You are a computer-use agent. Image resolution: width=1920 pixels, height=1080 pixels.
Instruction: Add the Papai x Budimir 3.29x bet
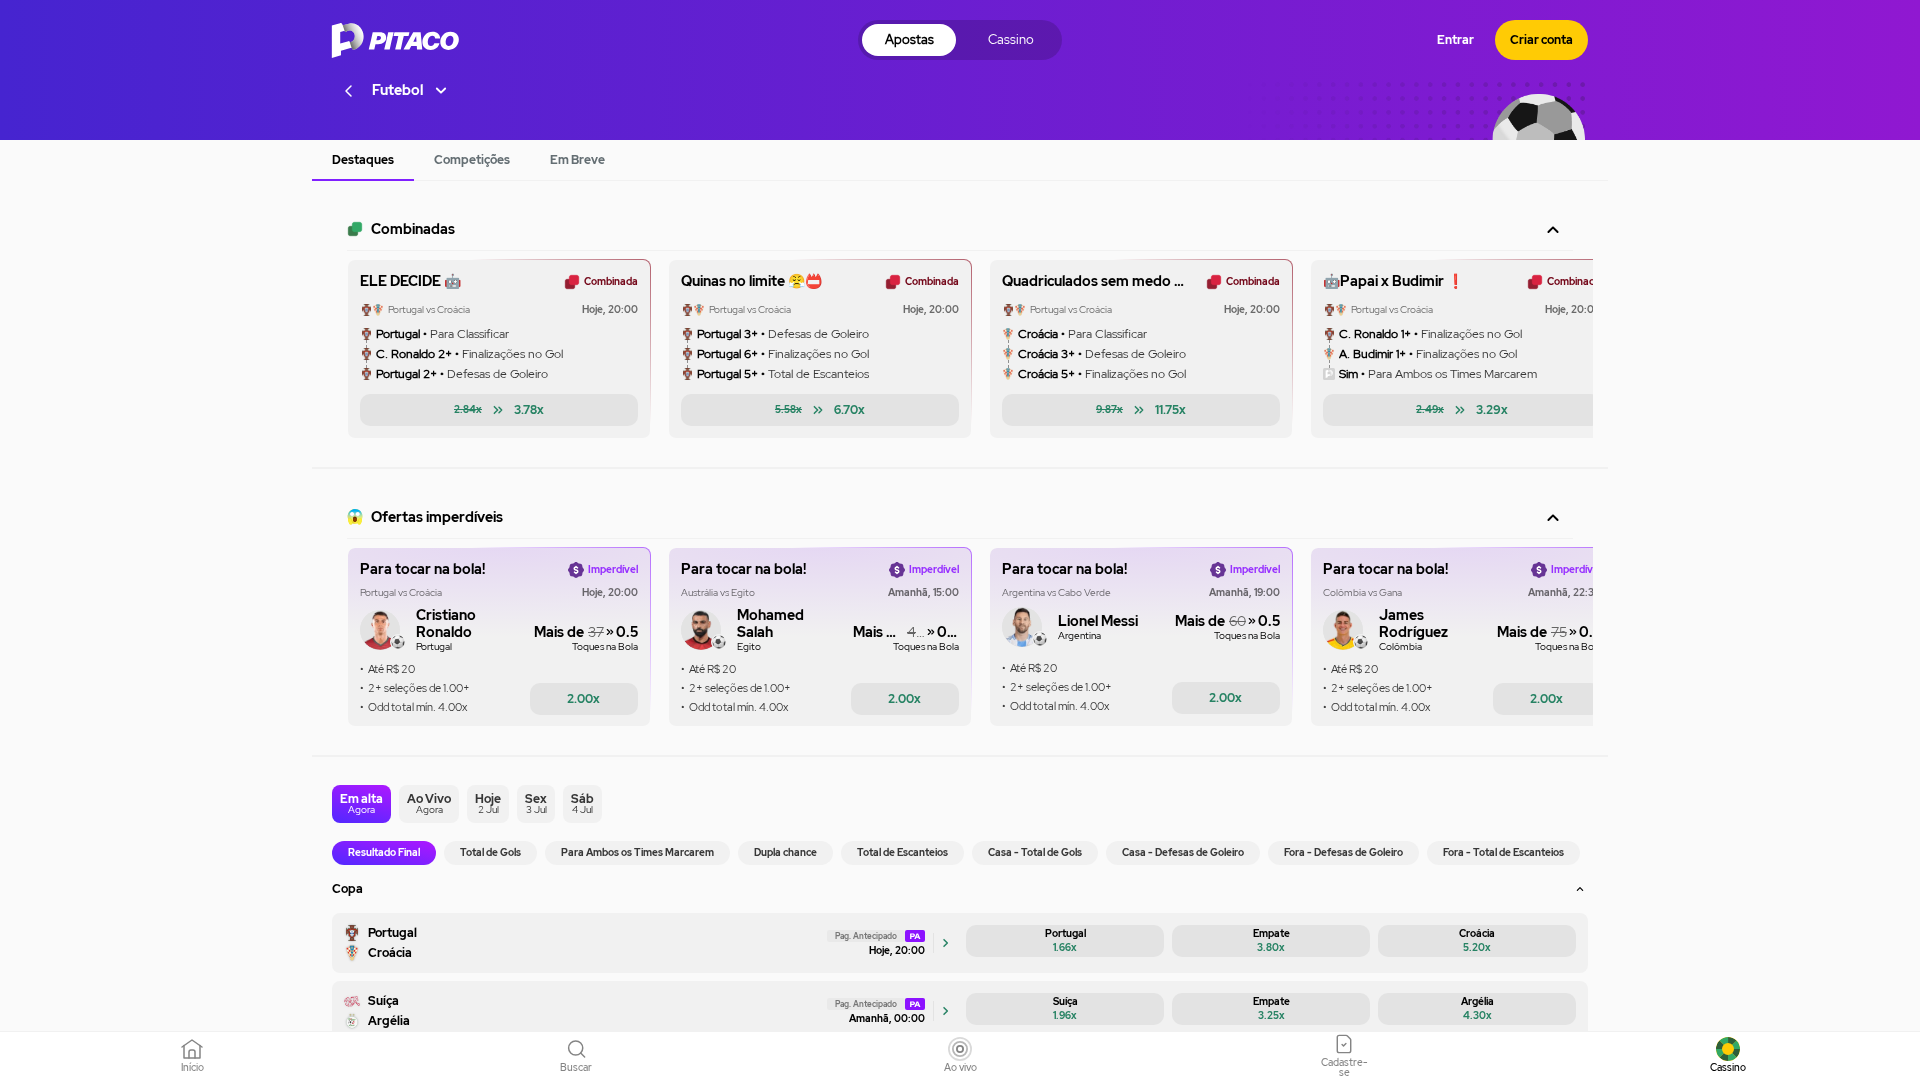1458,410
